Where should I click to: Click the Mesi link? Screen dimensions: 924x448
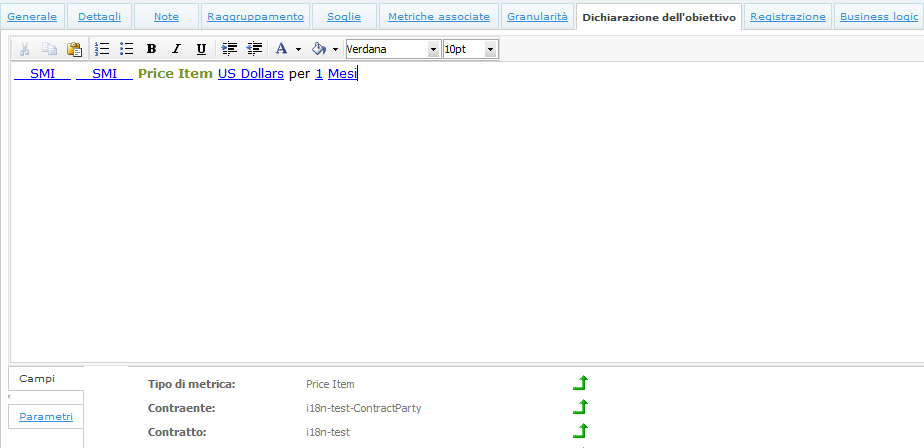342,74
